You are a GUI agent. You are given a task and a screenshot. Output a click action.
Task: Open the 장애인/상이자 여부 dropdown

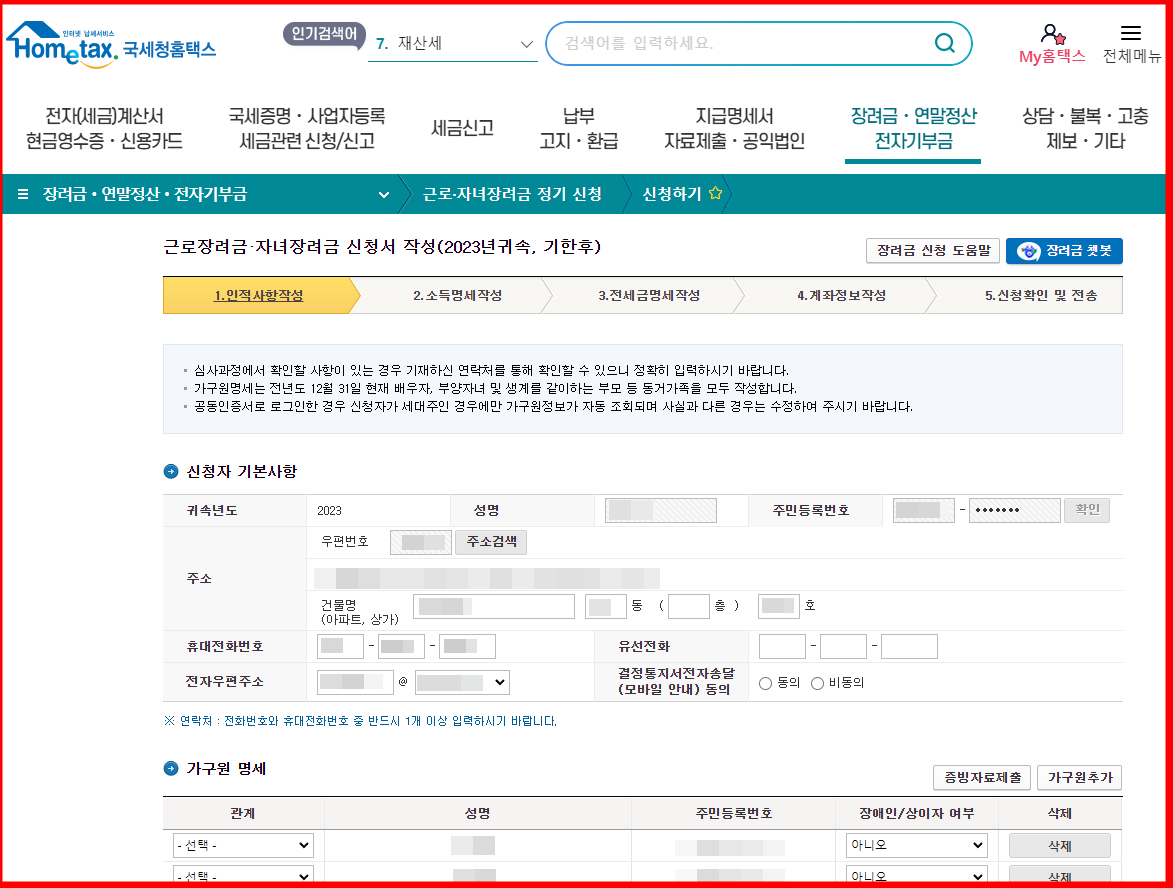coord(915,844)
